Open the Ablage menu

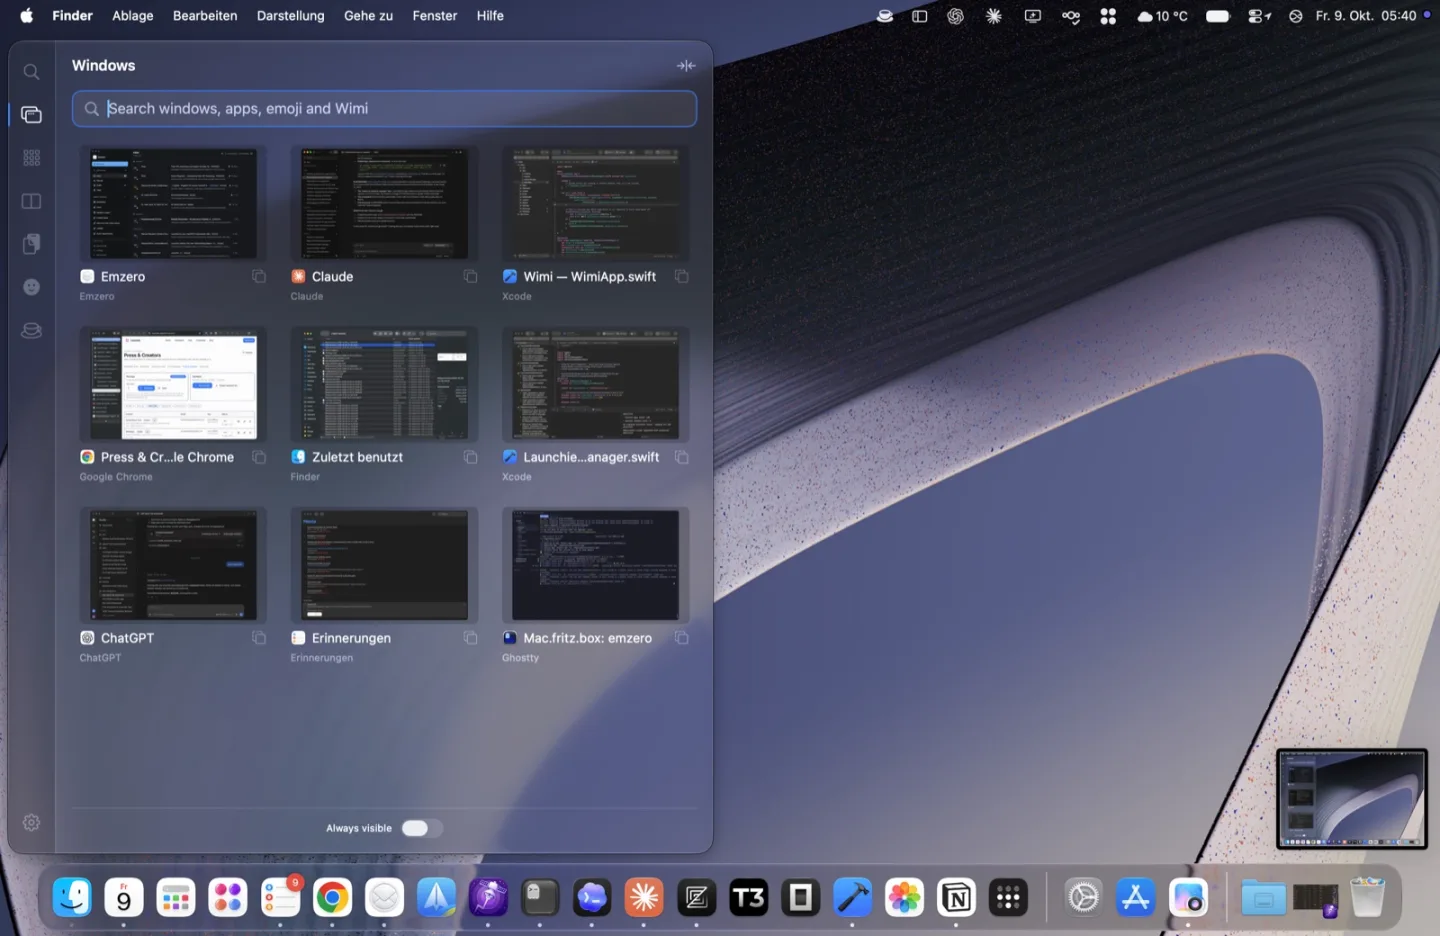click(133, 16)
